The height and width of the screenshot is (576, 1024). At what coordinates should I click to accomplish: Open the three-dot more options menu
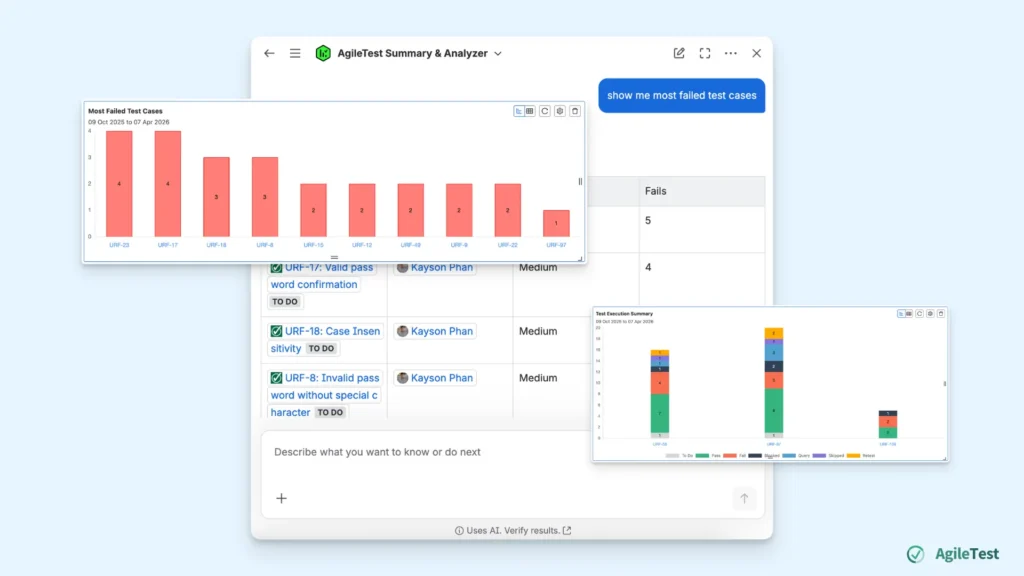(731, 54)
